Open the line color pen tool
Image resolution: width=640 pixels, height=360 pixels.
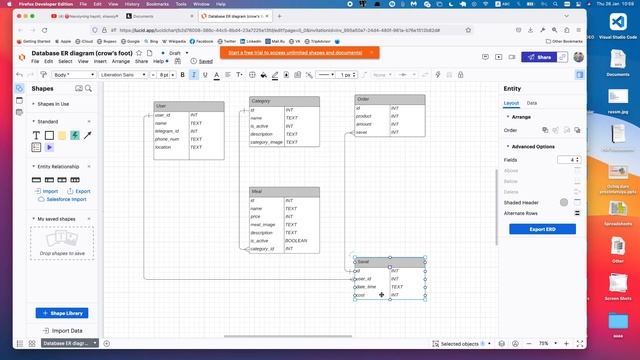pos(275,75)
